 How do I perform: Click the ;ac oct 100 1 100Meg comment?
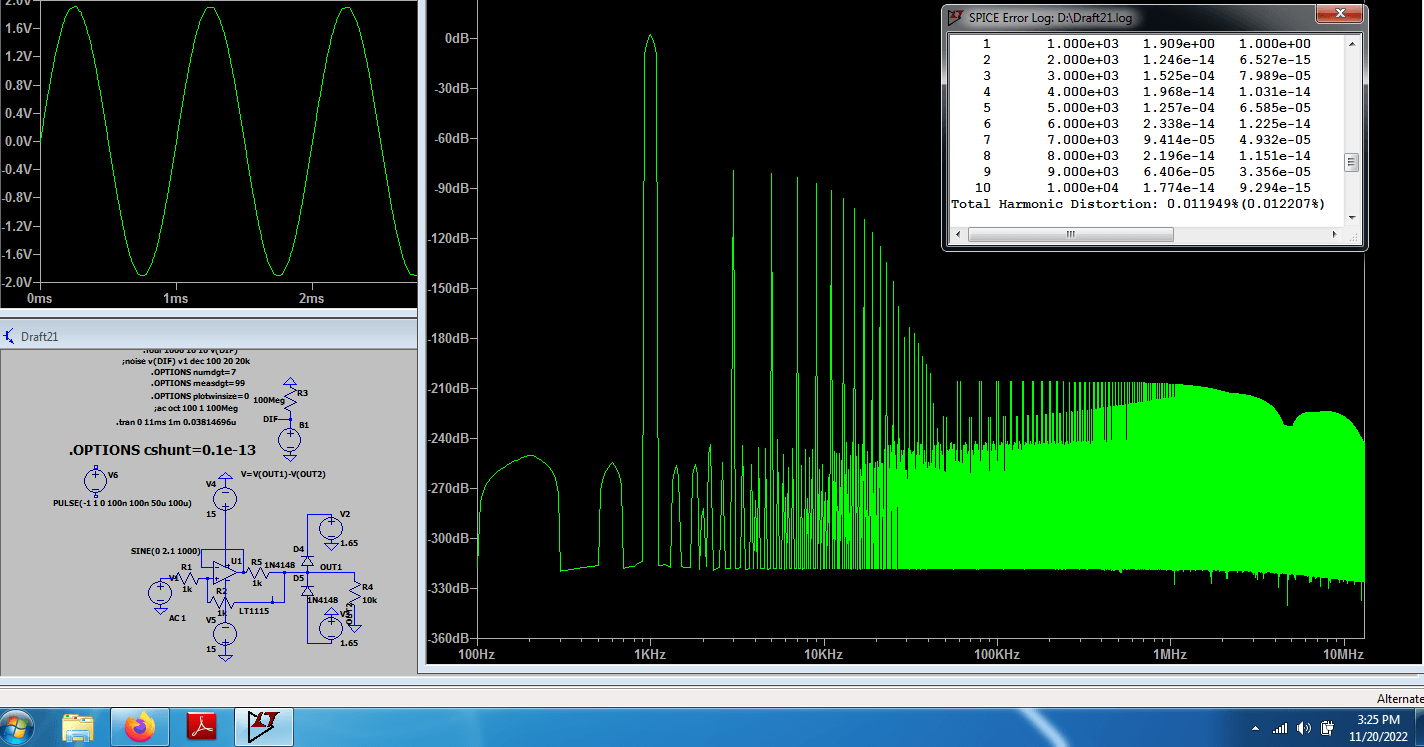tap(196, 408)
